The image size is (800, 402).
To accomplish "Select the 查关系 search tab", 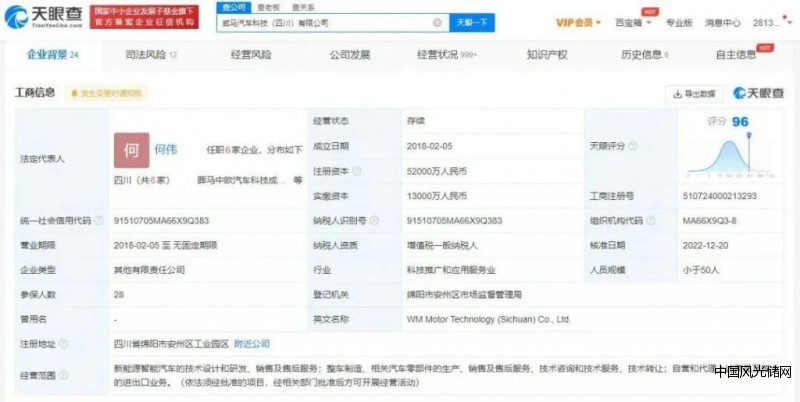I will [303, 7].
